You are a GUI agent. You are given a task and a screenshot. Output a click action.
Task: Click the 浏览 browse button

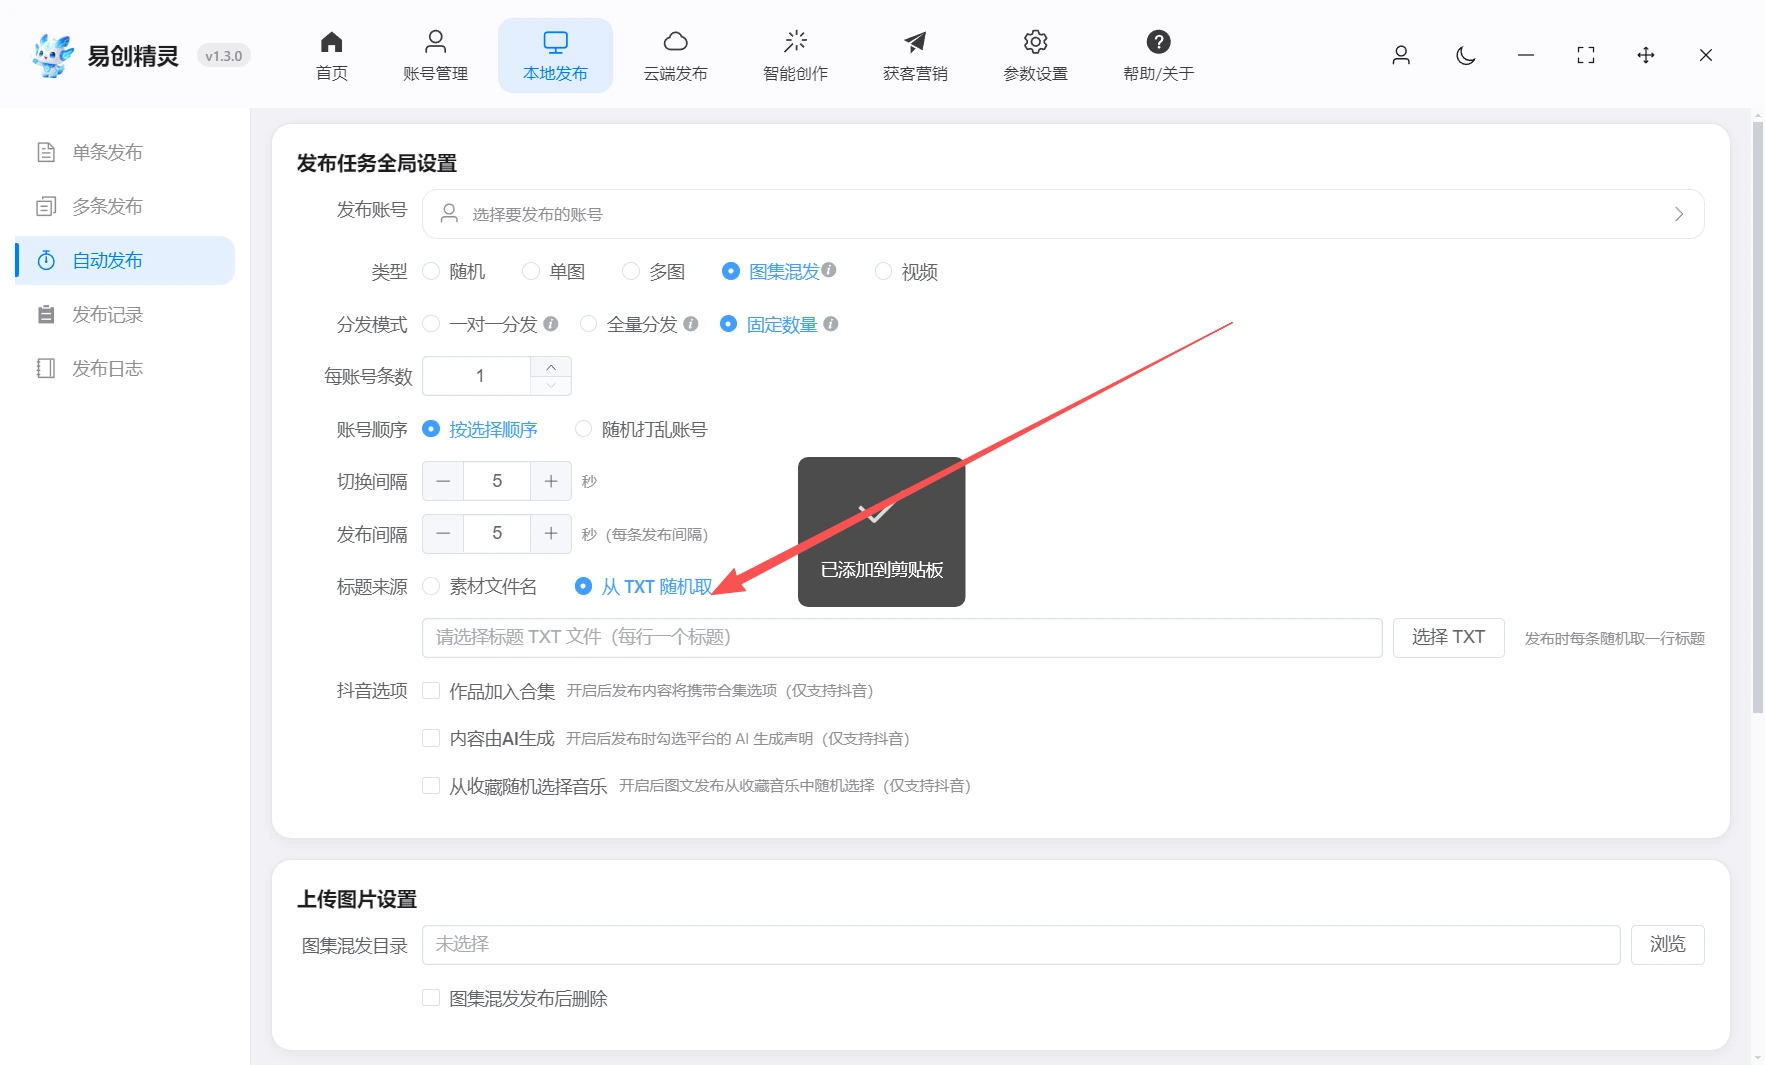pyautogui.click(x=1668, y=945)
